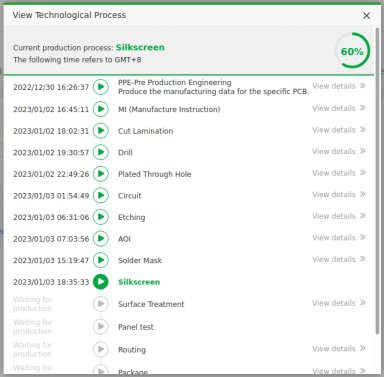Image resolution: width=384 pixels, height=377 pixels.
Task: Click the PPE-Pre Production Engineering step icon
Action: (x=101, y=87)
